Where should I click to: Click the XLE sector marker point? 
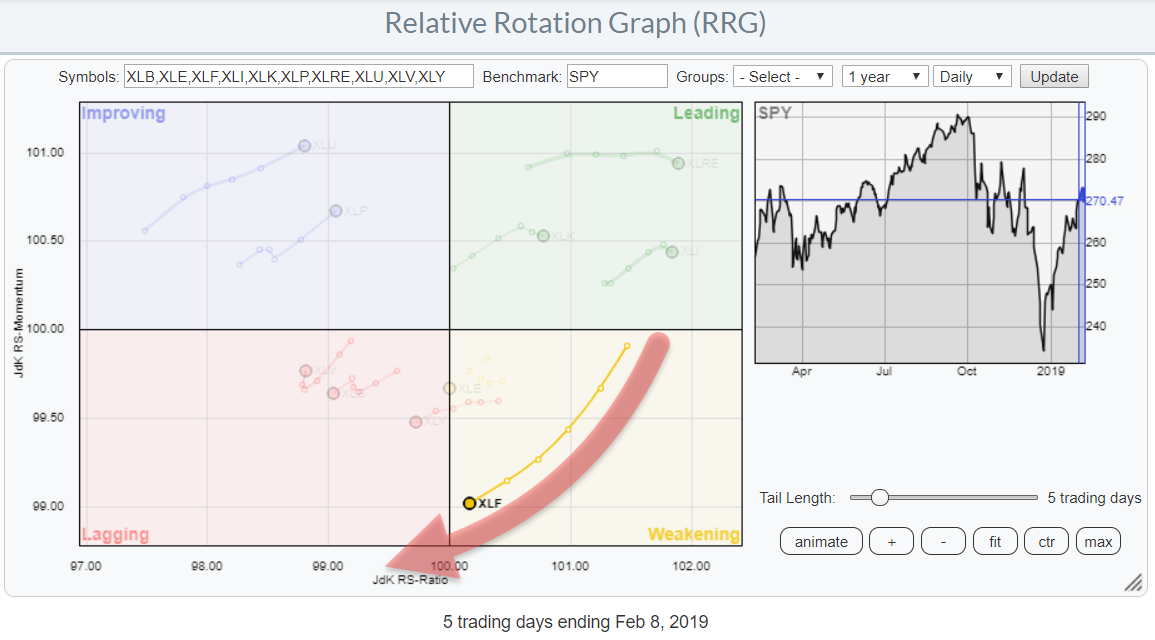pyautogui.click(x=450, y=388)
